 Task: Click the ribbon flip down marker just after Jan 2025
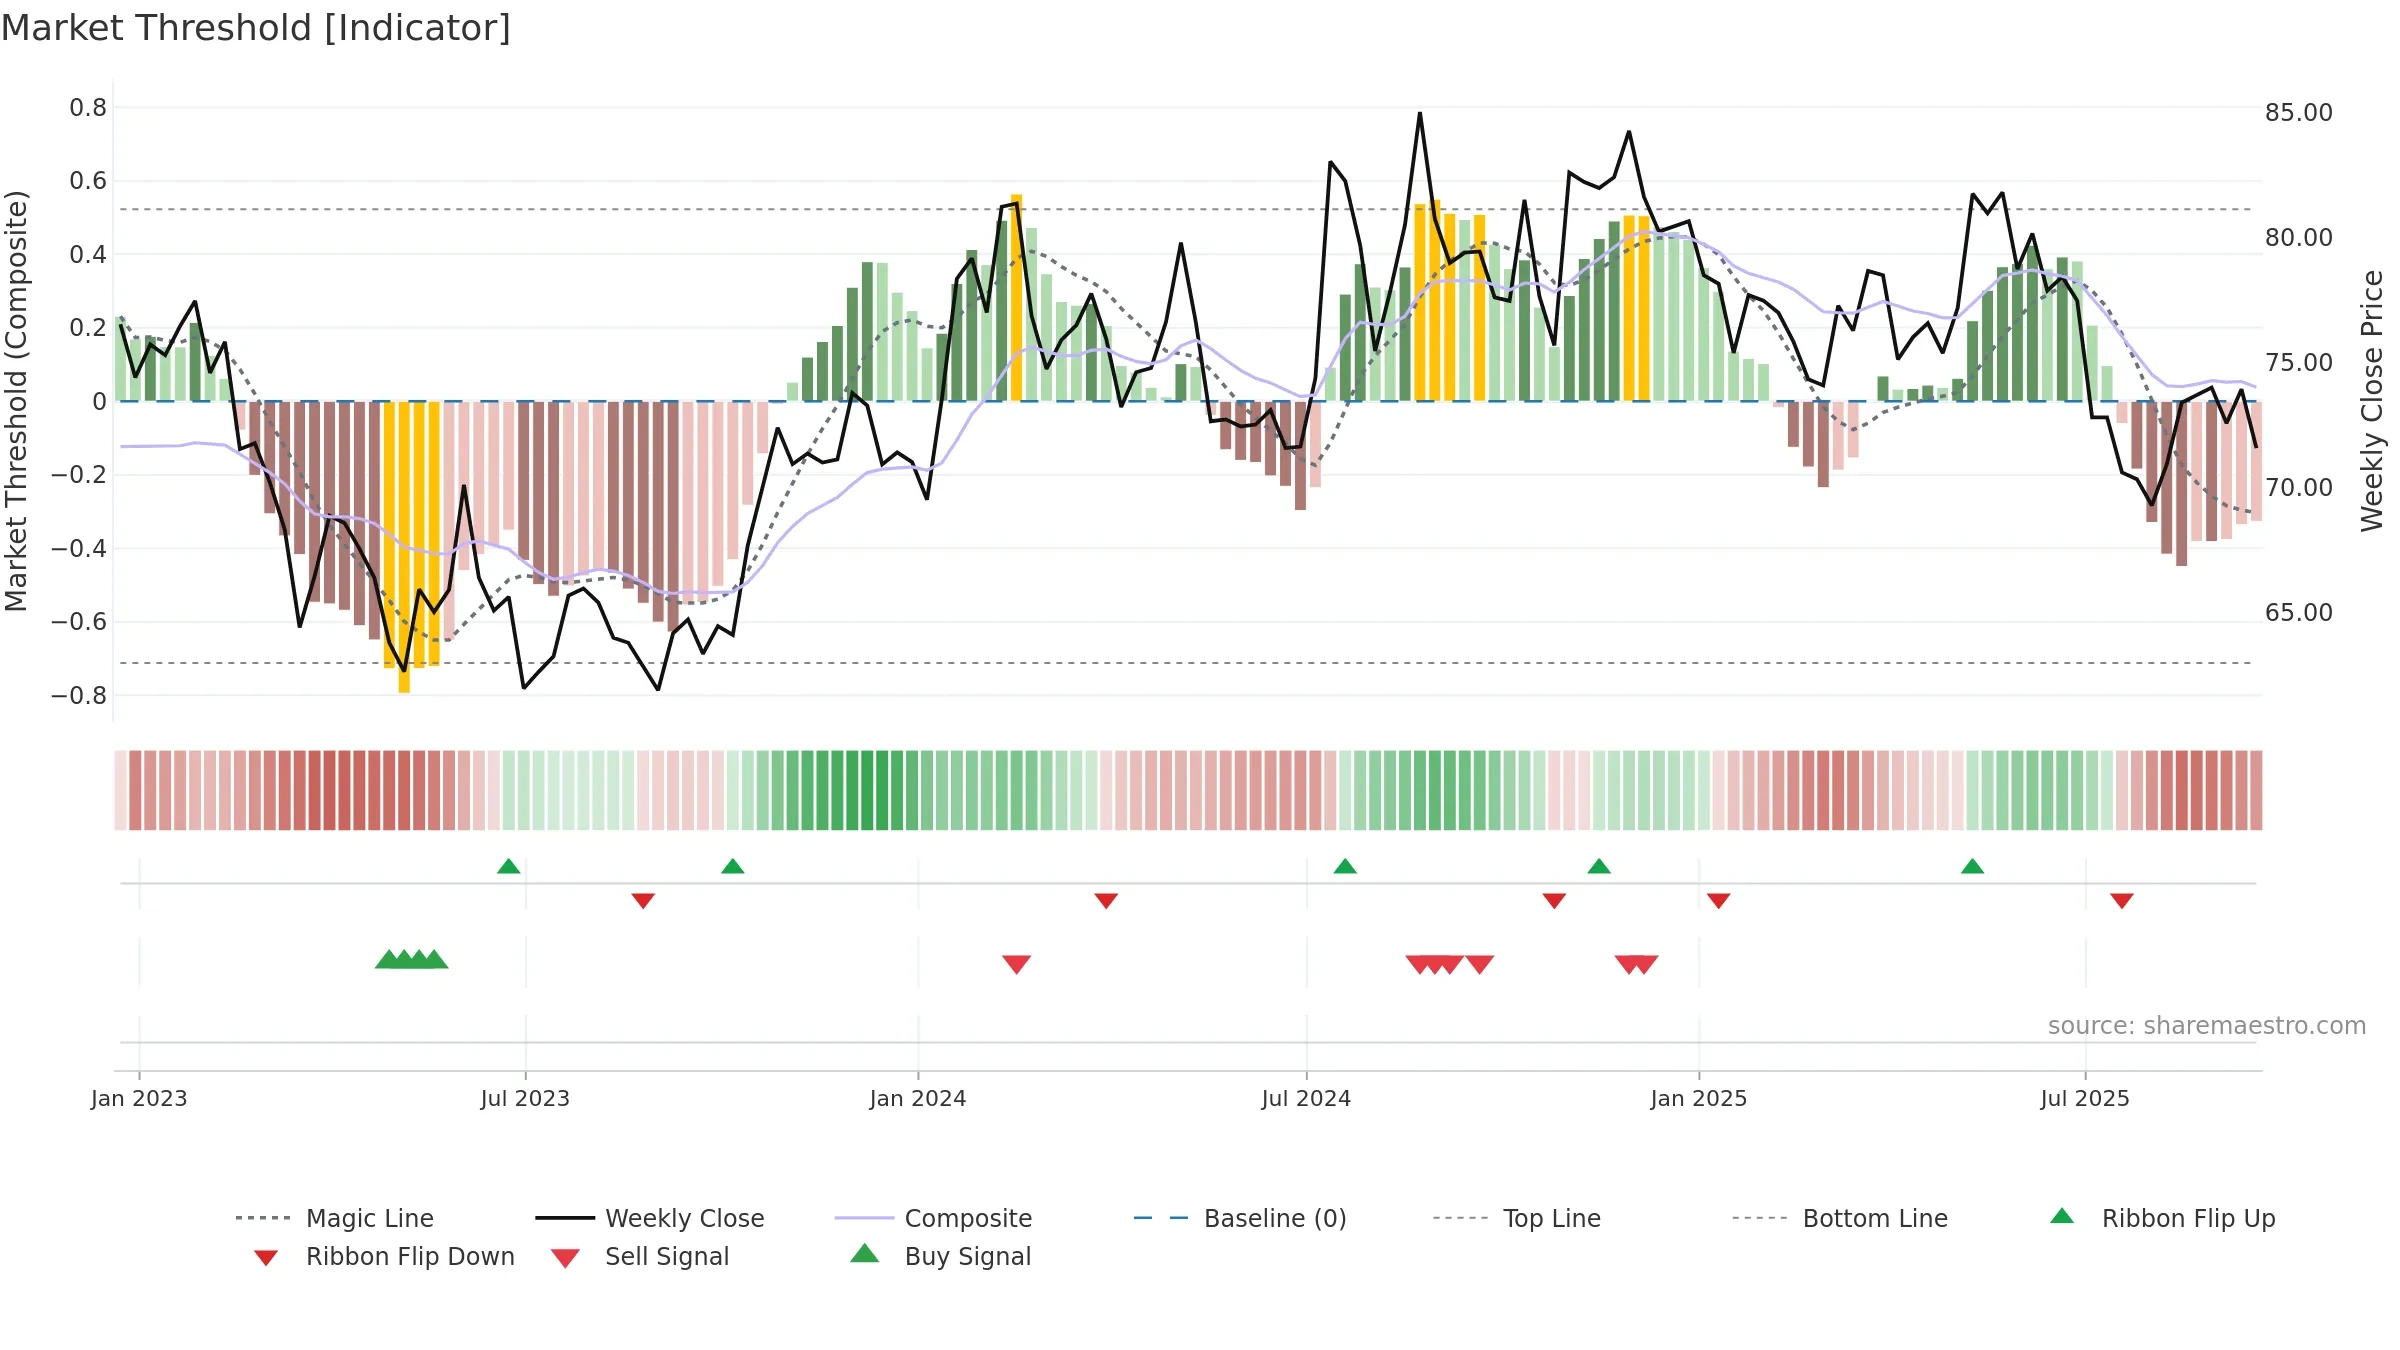(1719, 901)
